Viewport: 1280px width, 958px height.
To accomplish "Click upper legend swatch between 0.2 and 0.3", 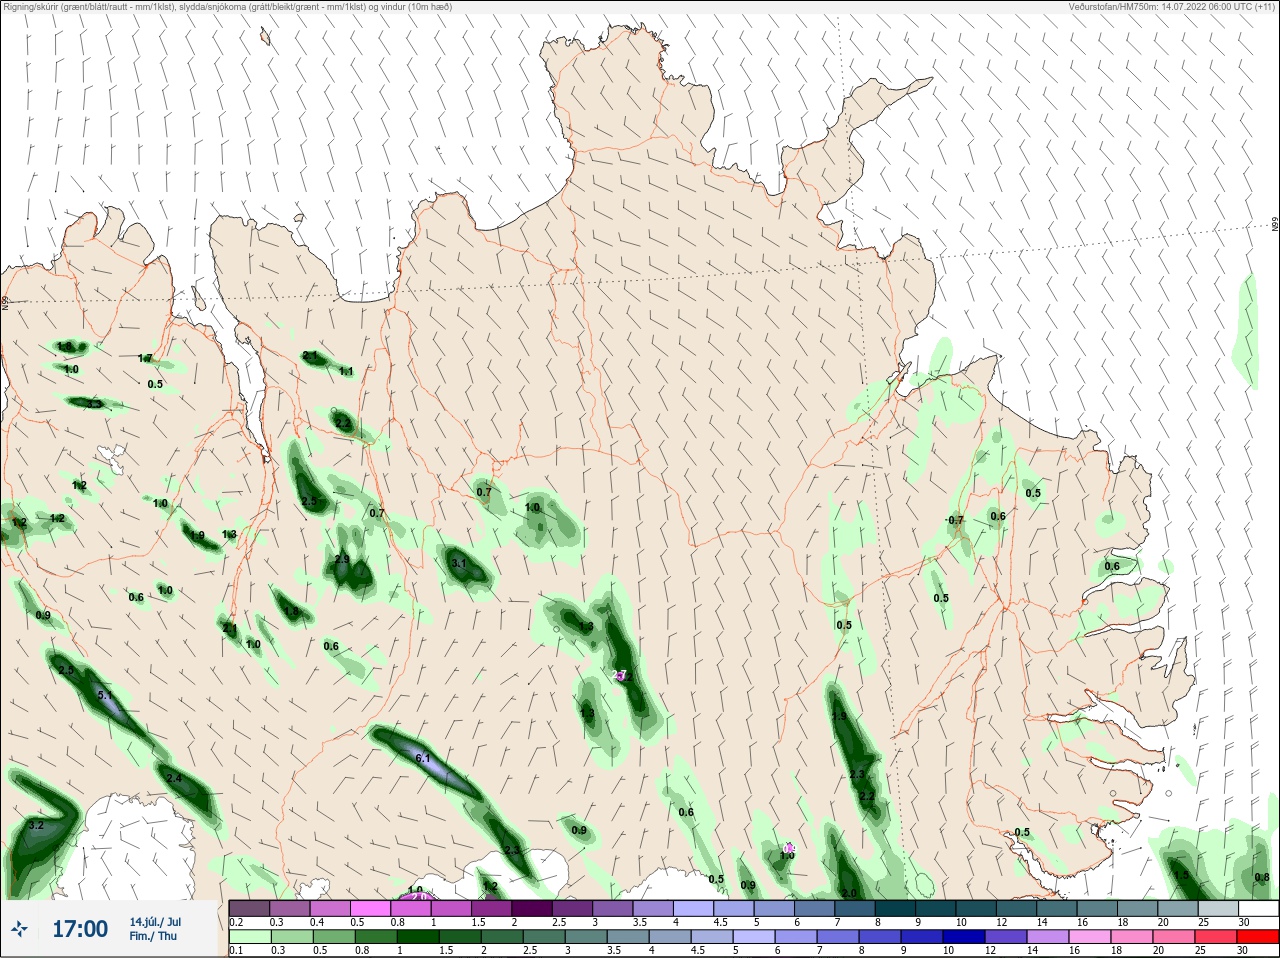I will pos(249,909).
